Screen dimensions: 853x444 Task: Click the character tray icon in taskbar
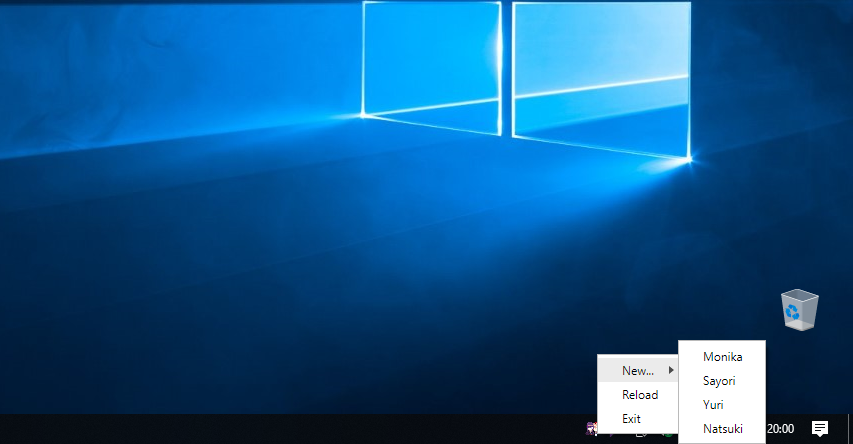(591, 429)
